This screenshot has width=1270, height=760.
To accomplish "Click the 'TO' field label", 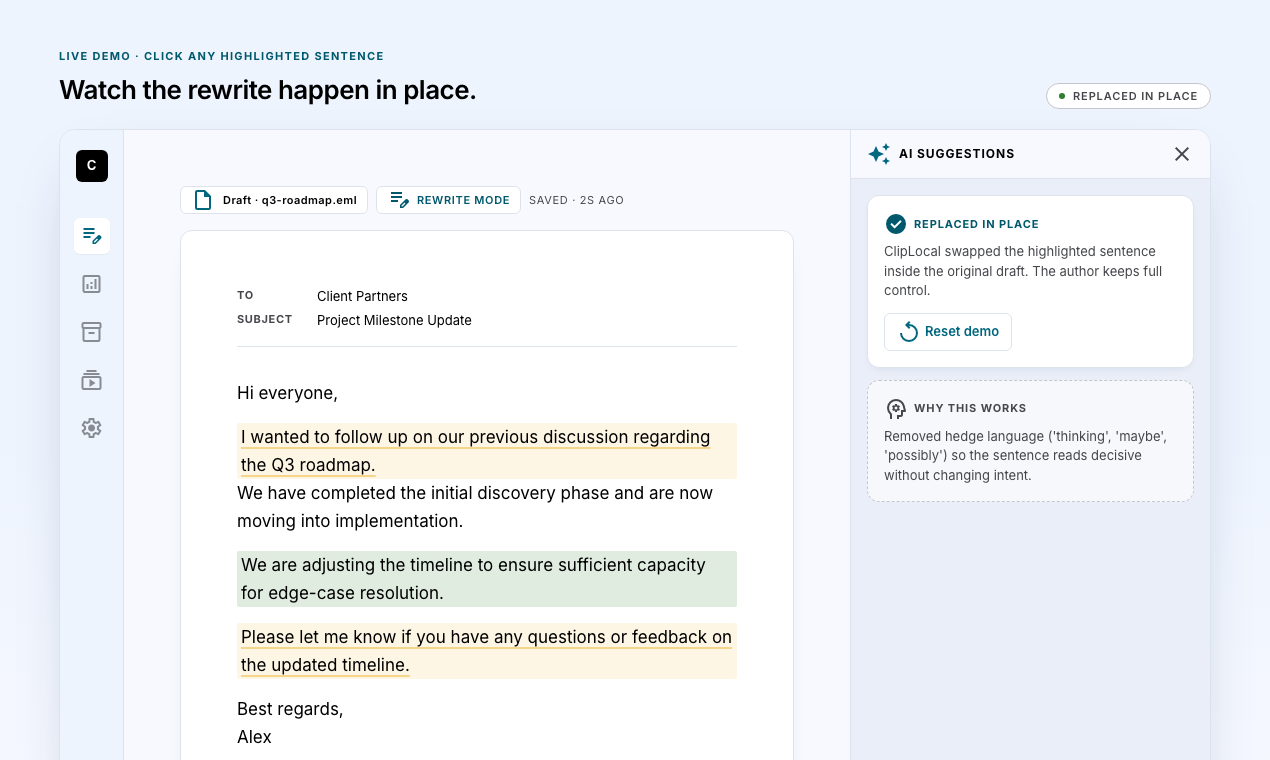I will [245, 296].
